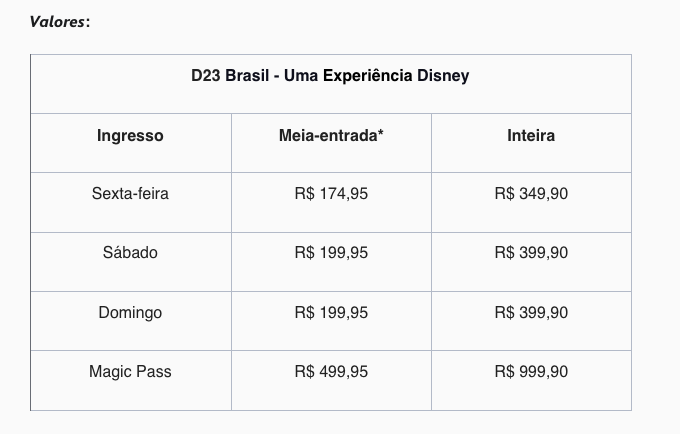This screenshot has width=680, height=434.
Task: Click the Domingo Meia-entrada price cell
Action: coord(331,313)
